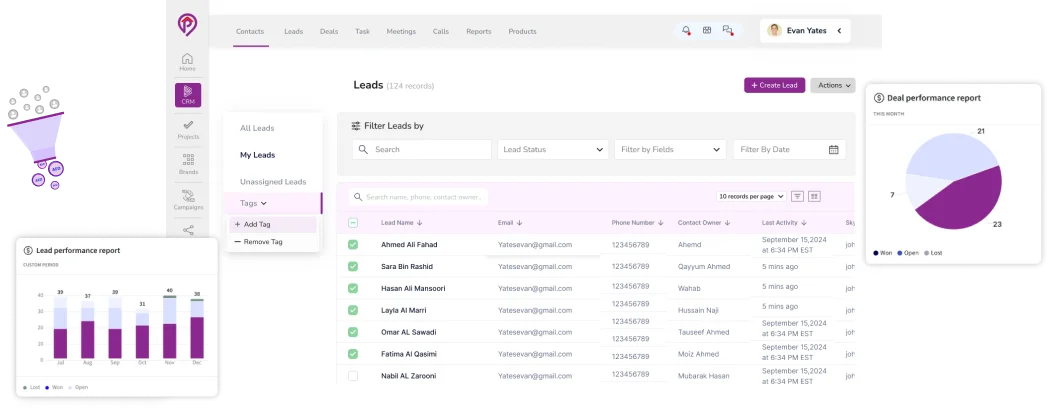Go to Home in sidebar
Image resolution: width=1048 pixels, height=412 pixels.
(x=188, y=62)
